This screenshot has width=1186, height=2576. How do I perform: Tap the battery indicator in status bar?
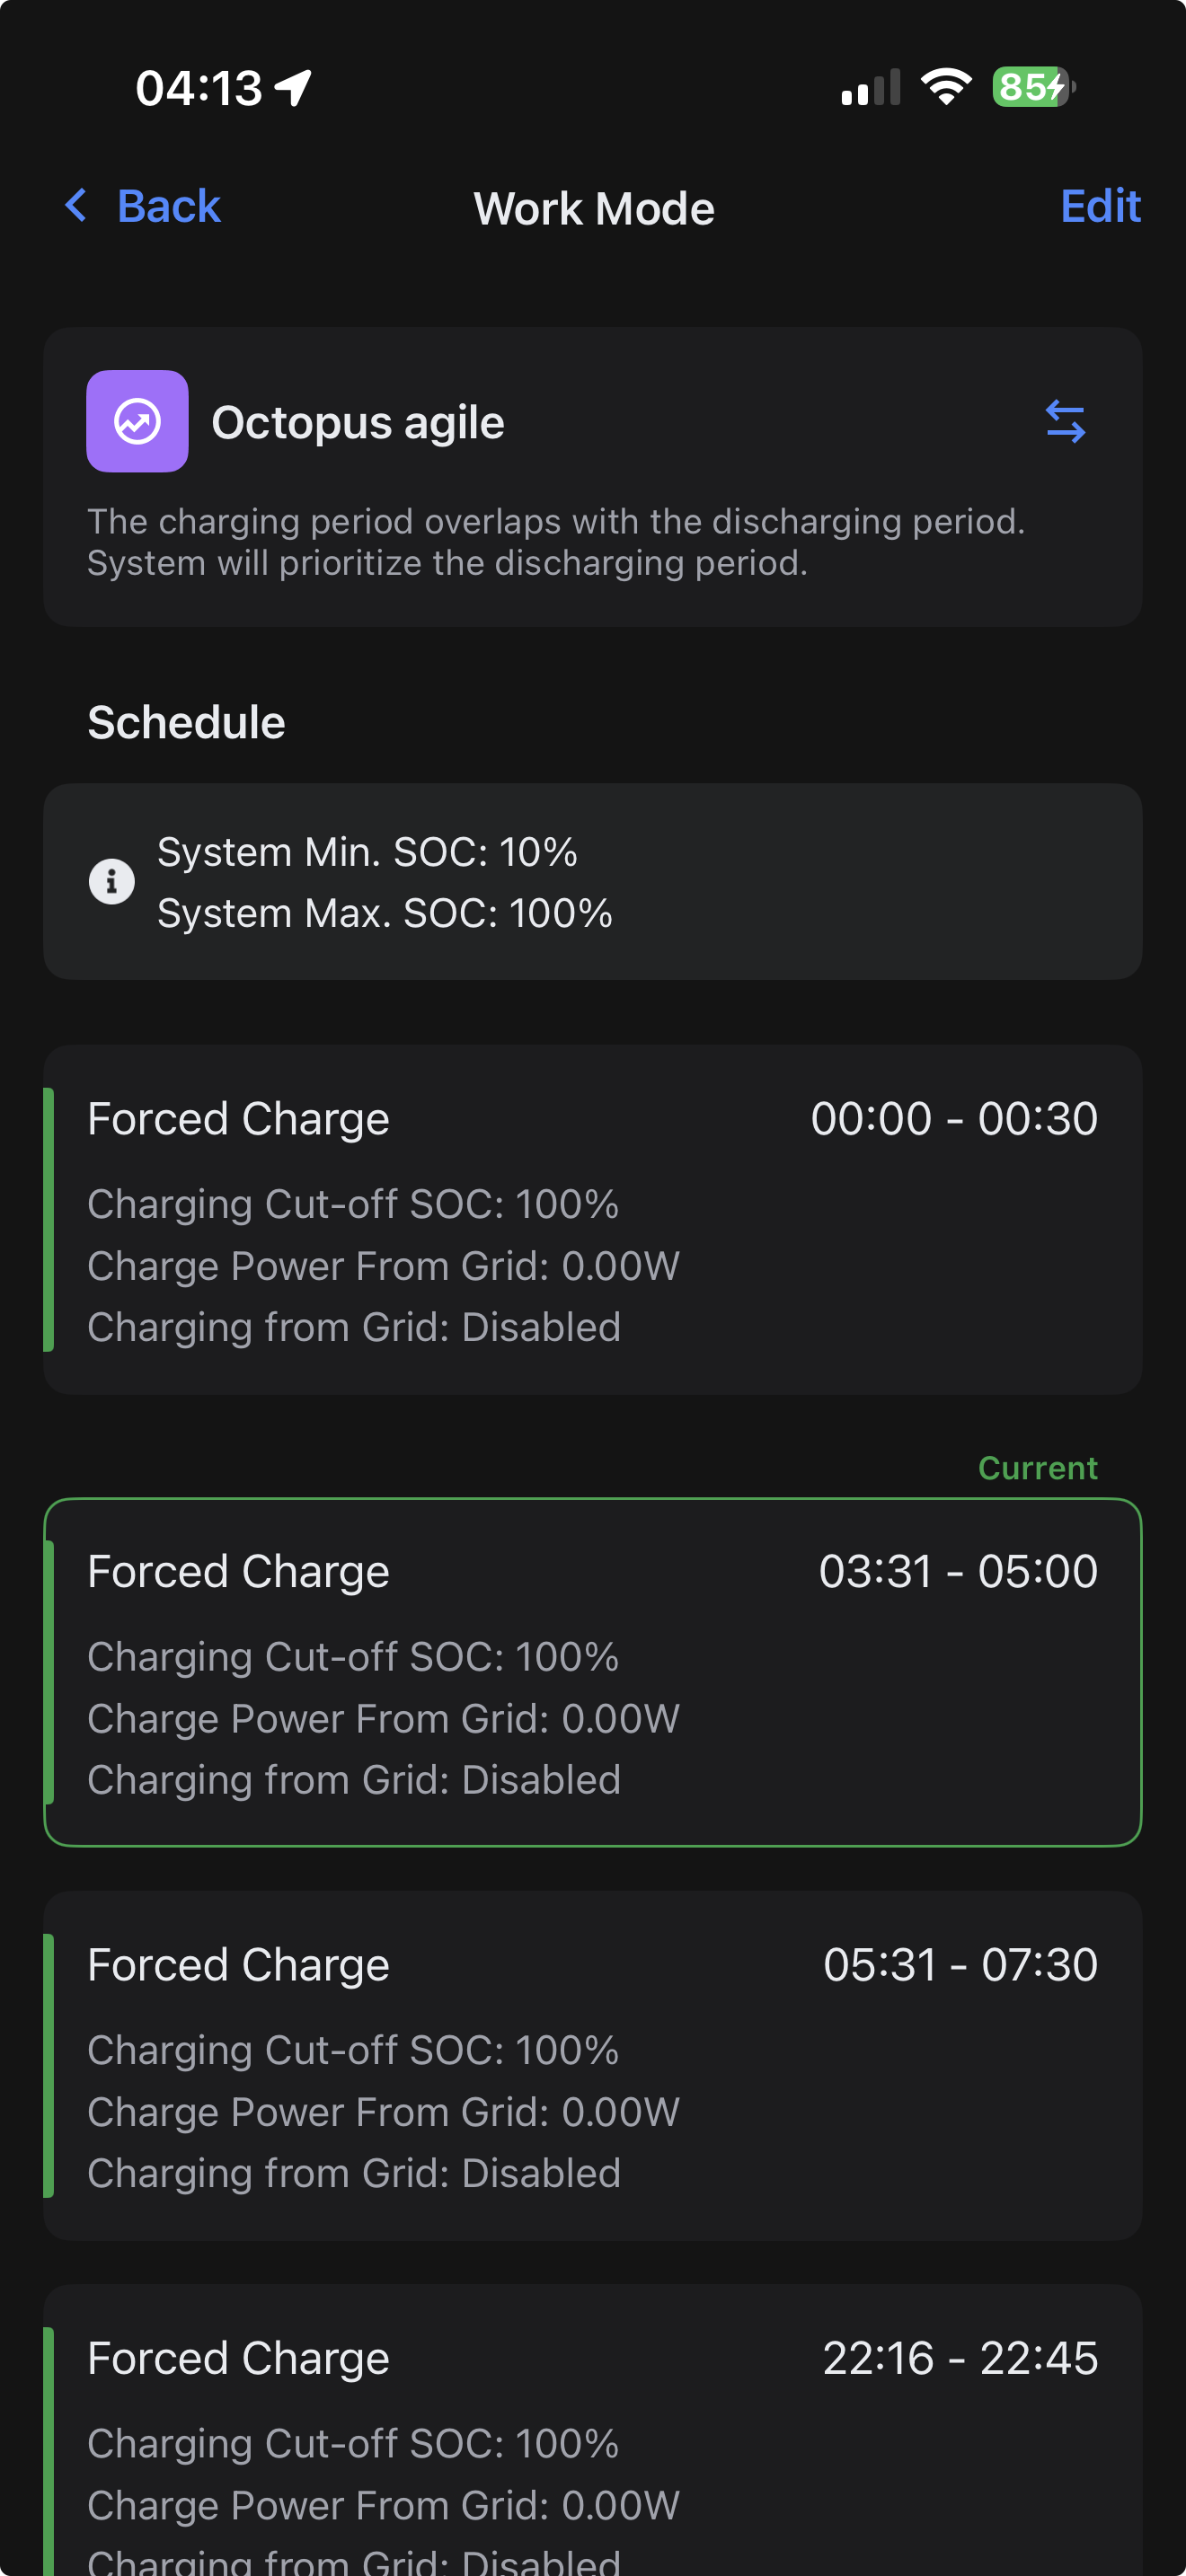point(1032,87)
